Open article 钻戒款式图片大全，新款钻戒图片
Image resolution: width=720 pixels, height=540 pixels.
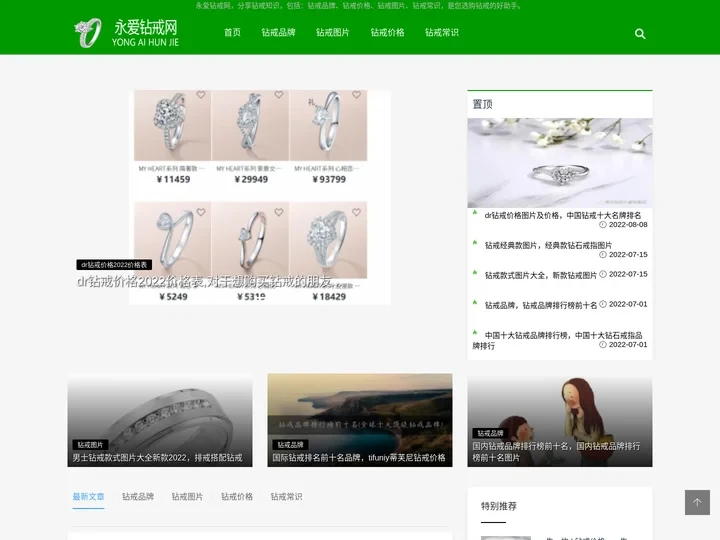541,275
